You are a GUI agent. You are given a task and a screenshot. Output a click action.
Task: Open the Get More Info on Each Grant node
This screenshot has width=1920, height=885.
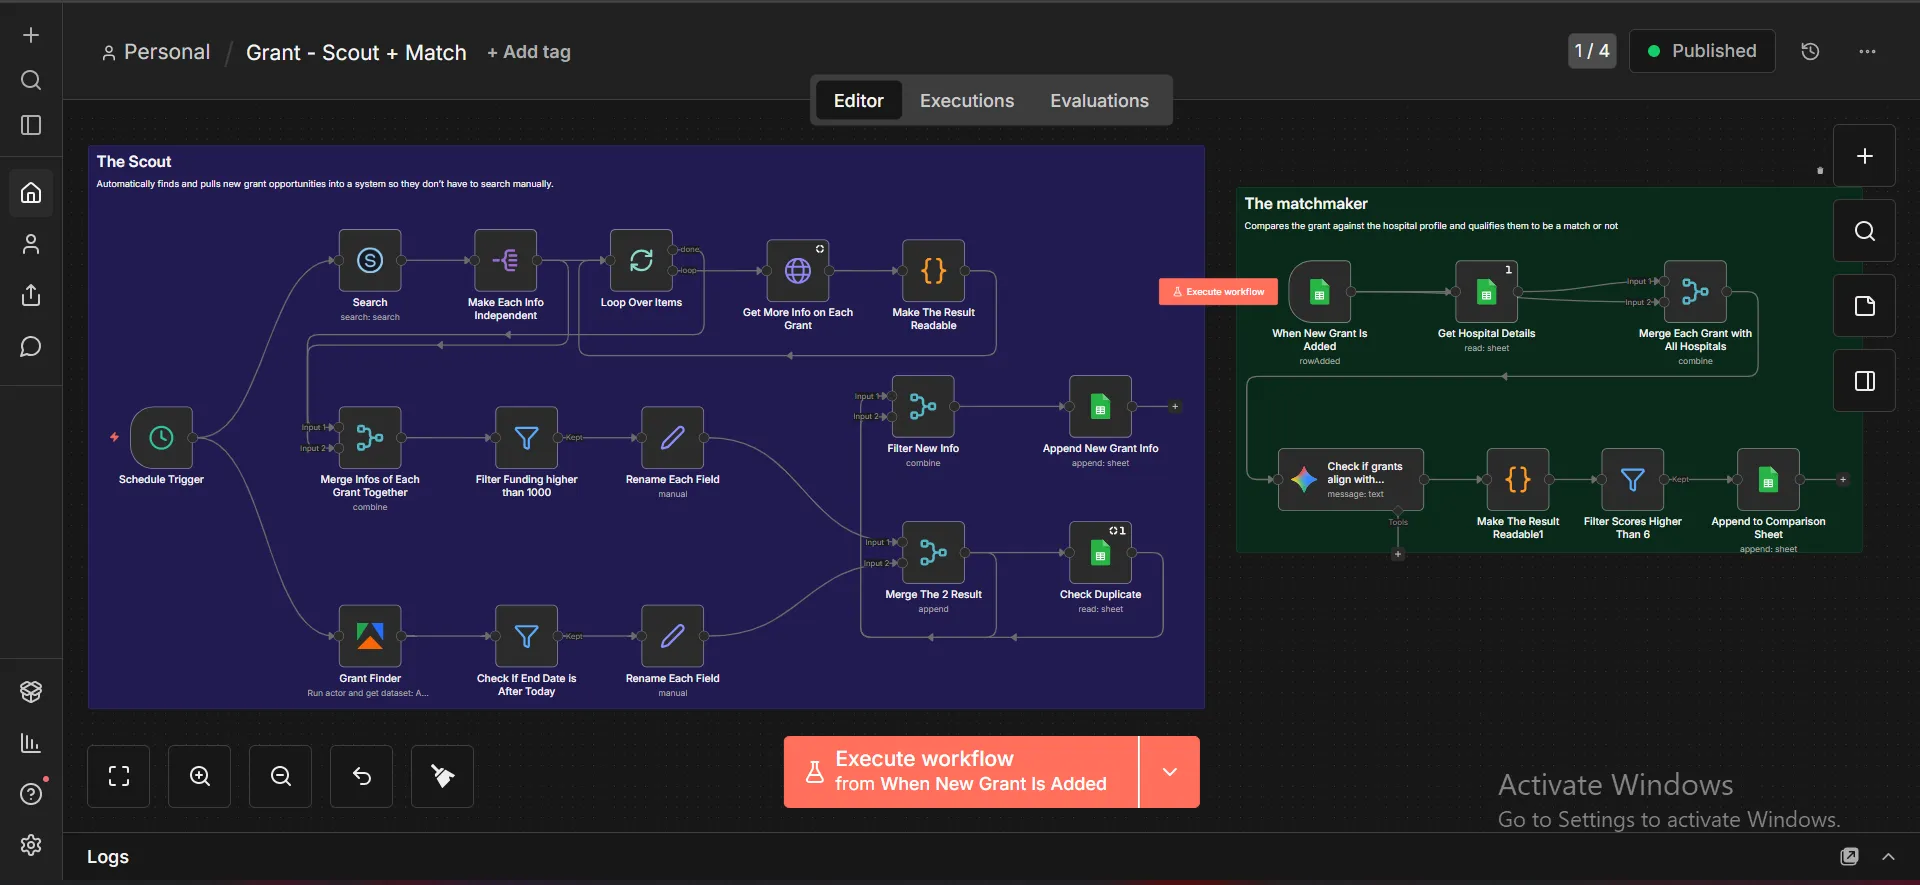click(x=797, y=271)
